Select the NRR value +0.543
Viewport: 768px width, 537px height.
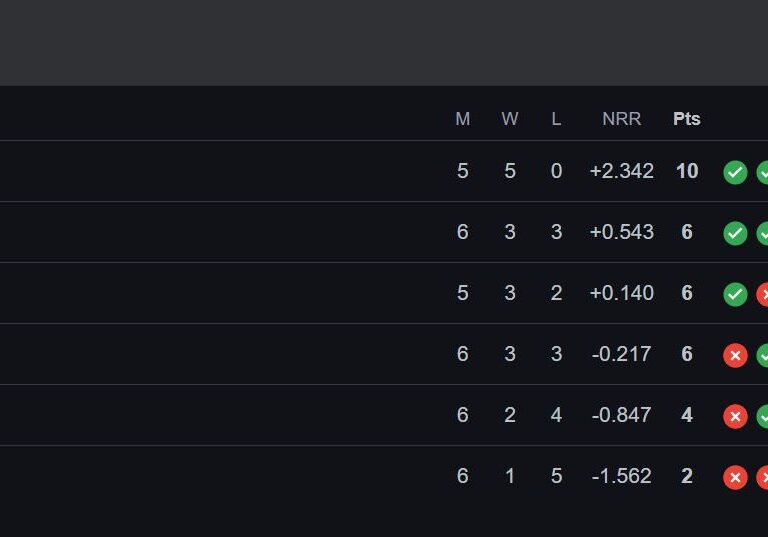pos(622,232)
